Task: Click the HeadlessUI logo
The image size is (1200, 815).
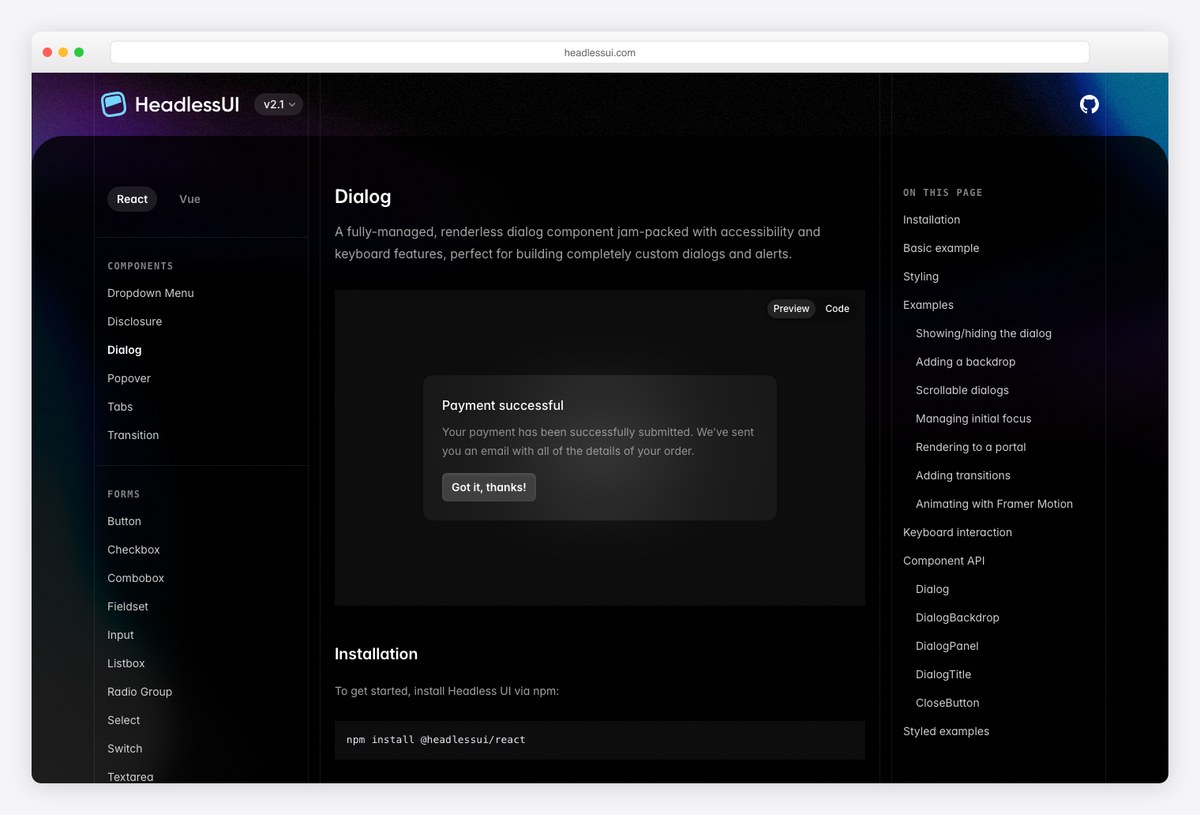Action: [x=170, y=104]
